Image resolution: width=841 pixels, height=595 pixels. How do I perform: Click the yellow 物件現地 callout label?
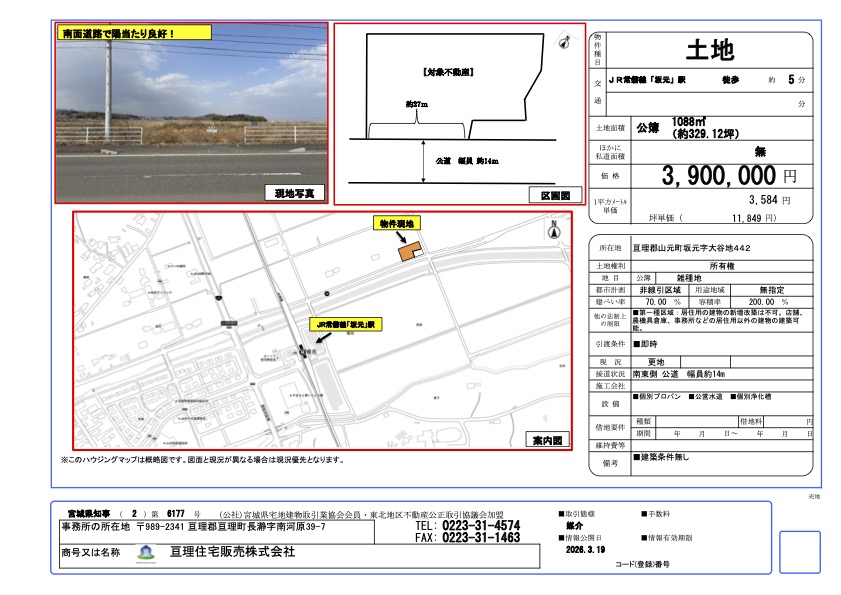pos(398,222)
